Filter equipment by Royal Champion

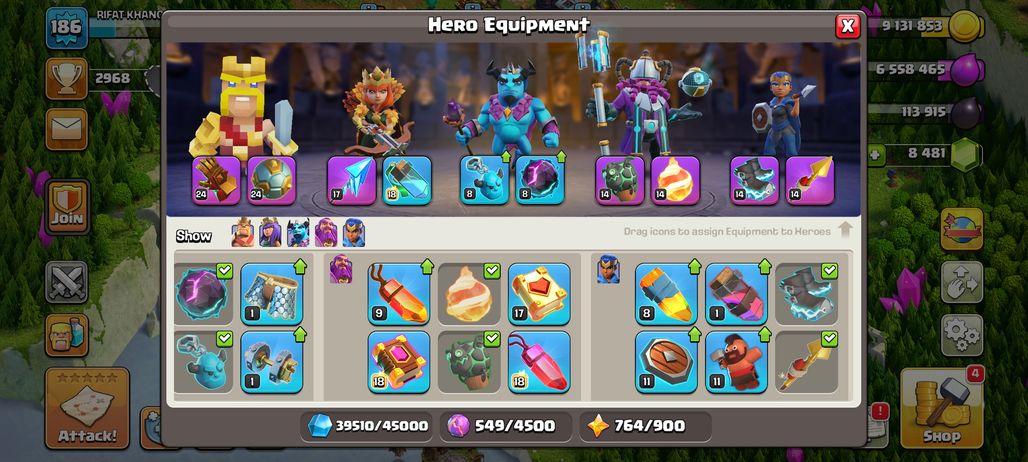pos(354,233)
